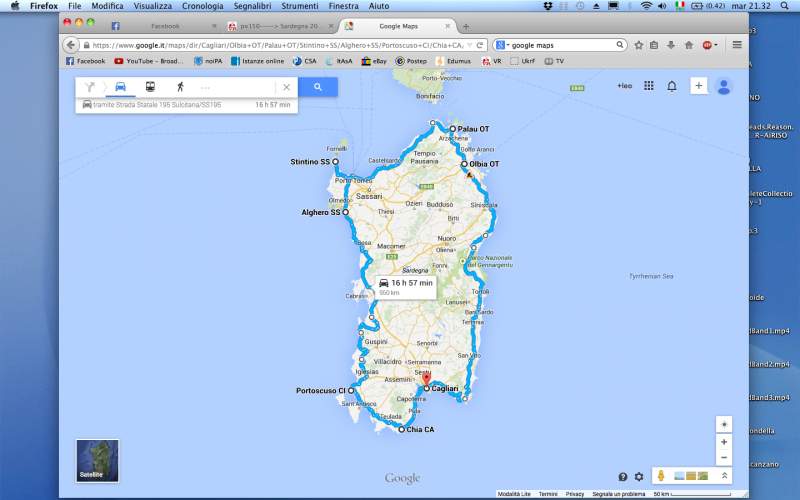Close the directions panel with the X
800x500 pixels.
[287, 87]
